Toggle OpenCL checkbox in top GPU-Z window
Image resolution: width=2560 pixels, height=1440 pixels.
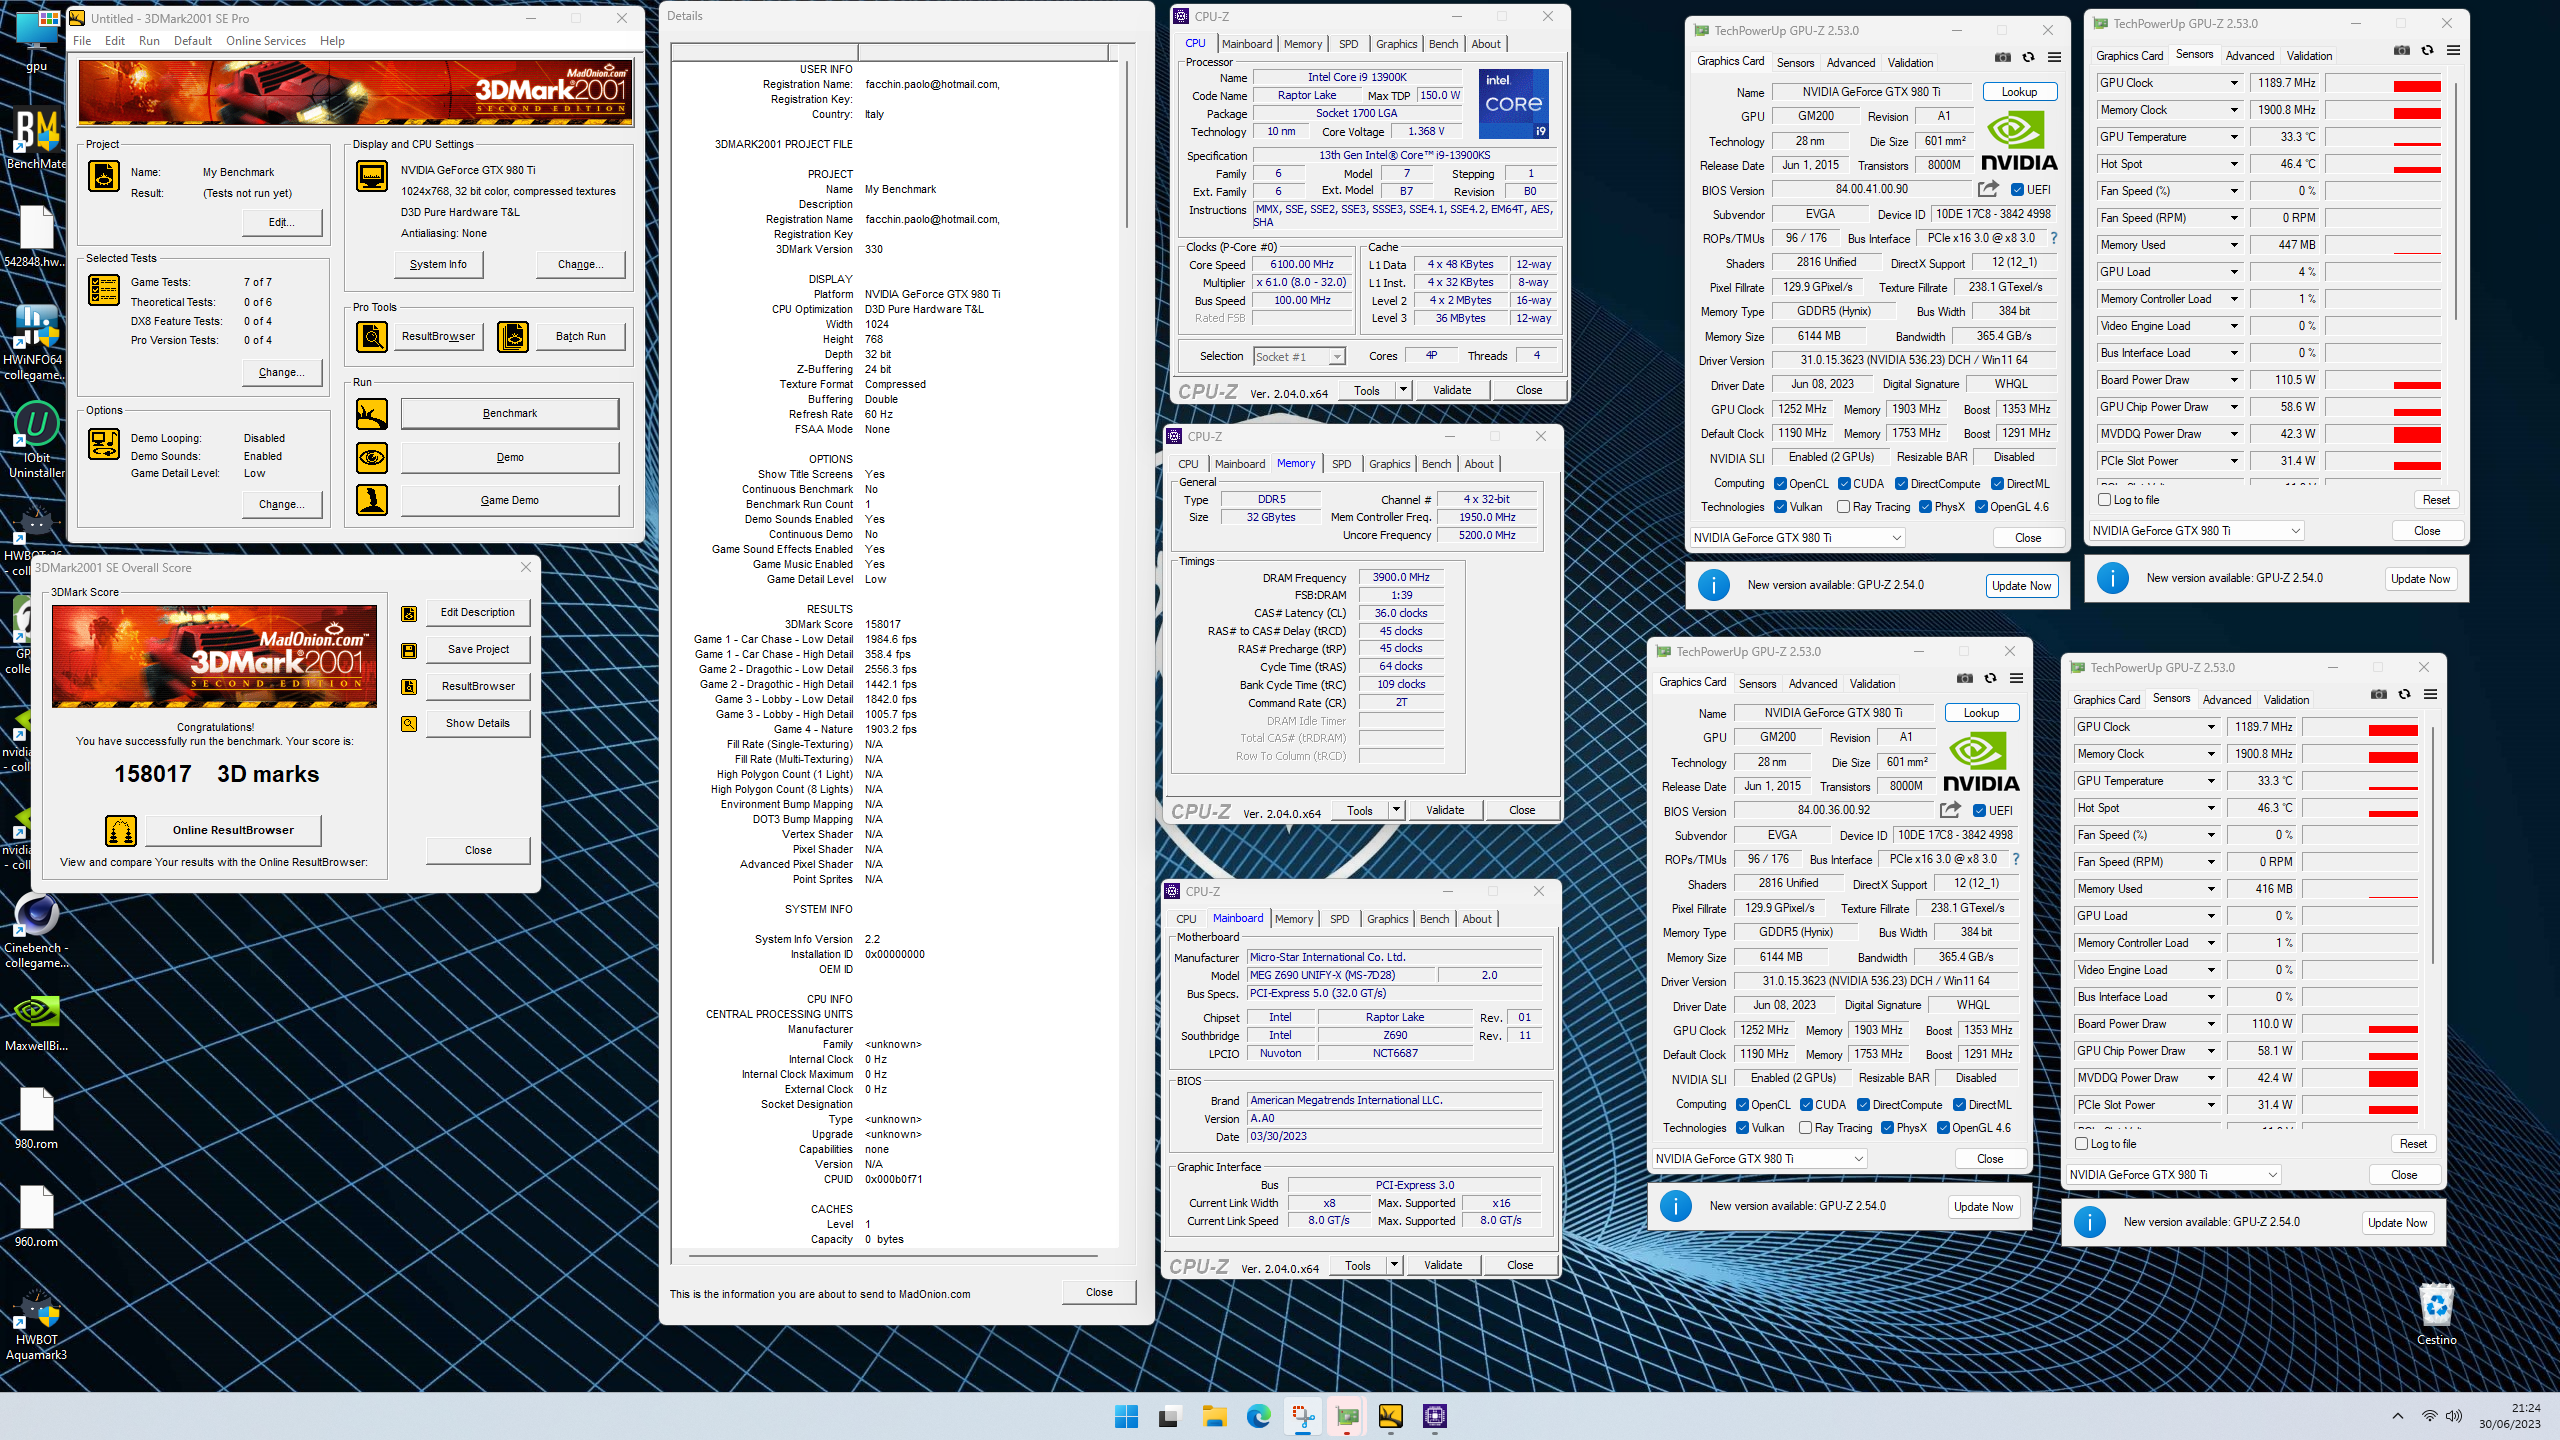pos(1780,484)
